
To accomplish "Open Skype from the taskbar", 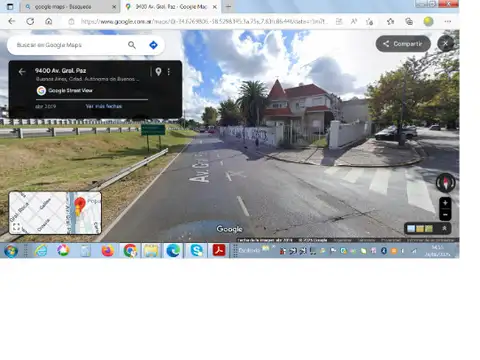I will coord(196,250).
